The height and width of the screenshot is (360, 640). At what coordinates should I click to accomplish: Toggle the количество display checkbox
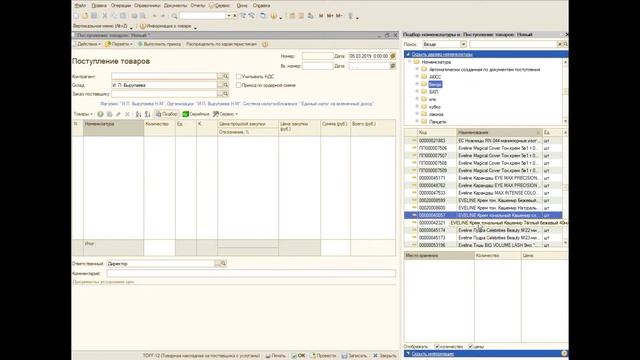click(437, 347)
